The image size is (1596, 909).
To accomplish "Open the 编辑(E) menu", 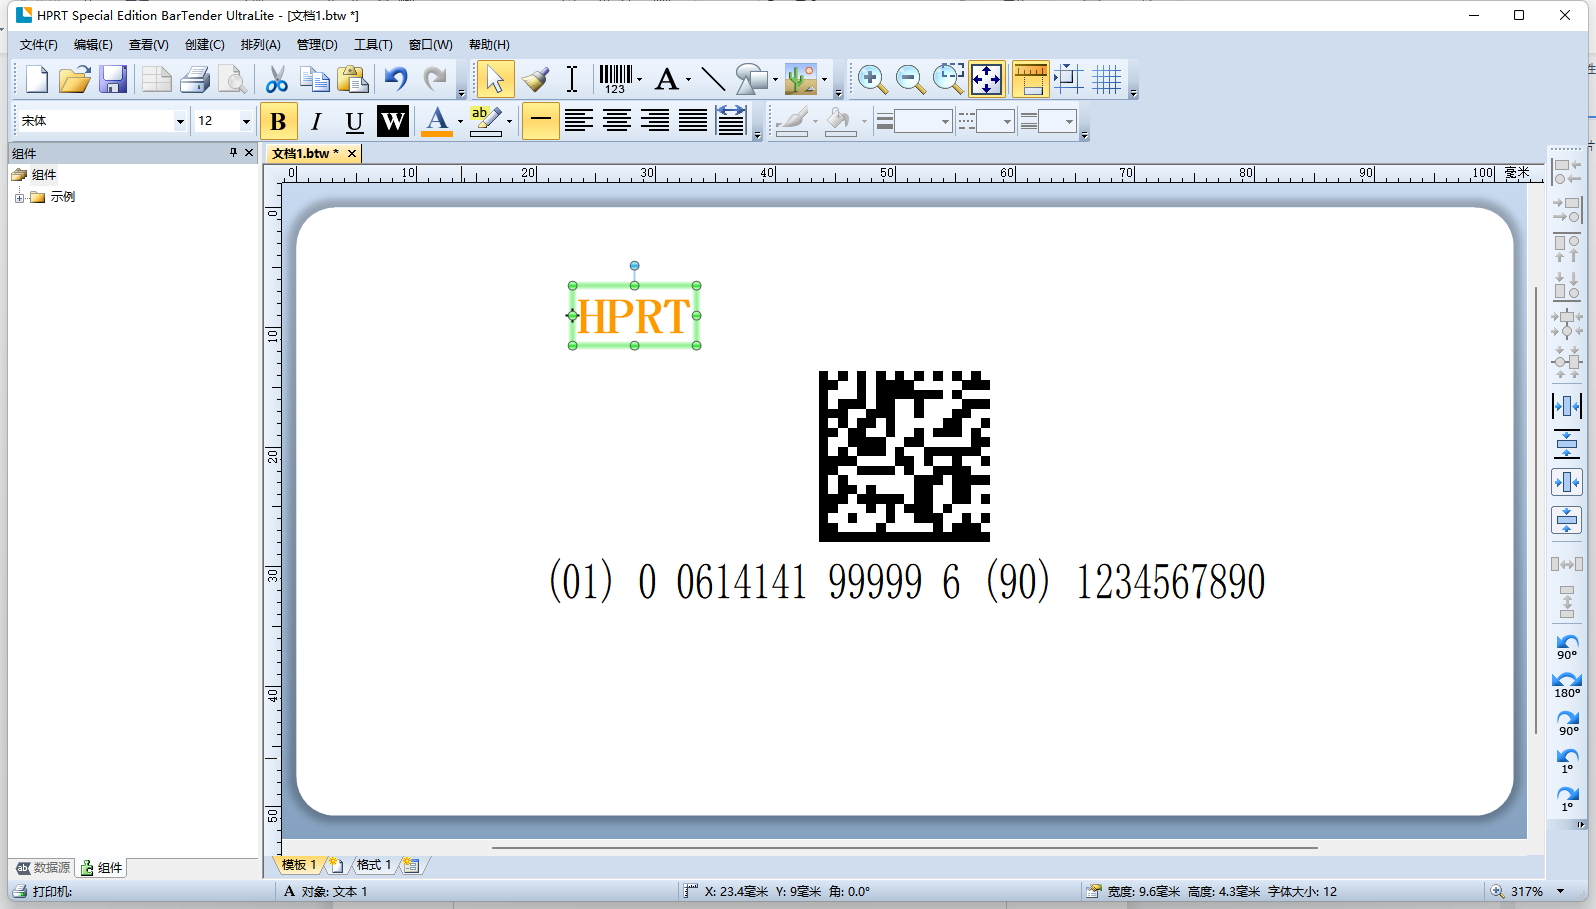I will click(x=93, y=45).
